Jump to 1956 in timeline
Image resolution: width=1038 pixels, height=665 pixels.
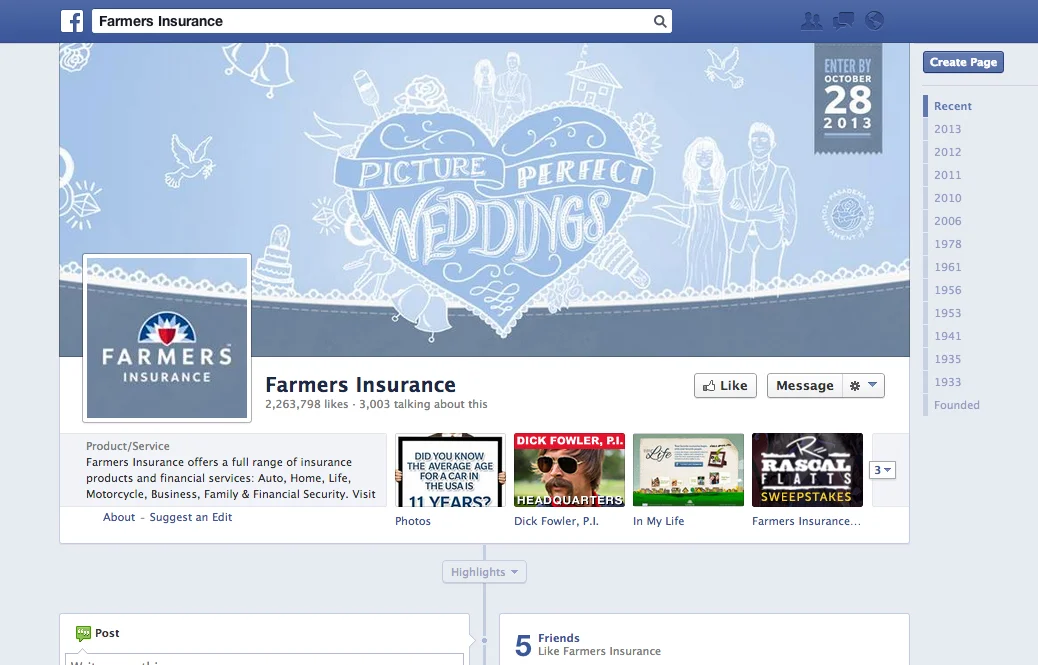947,290
